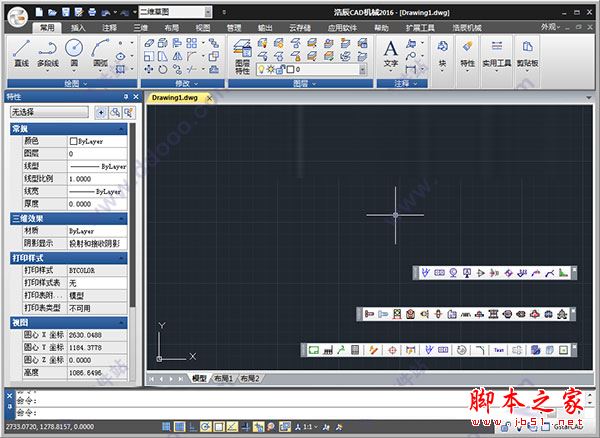600x438 pixels.
Task: Click the rotate tool in modify panel
Action: 163,69
